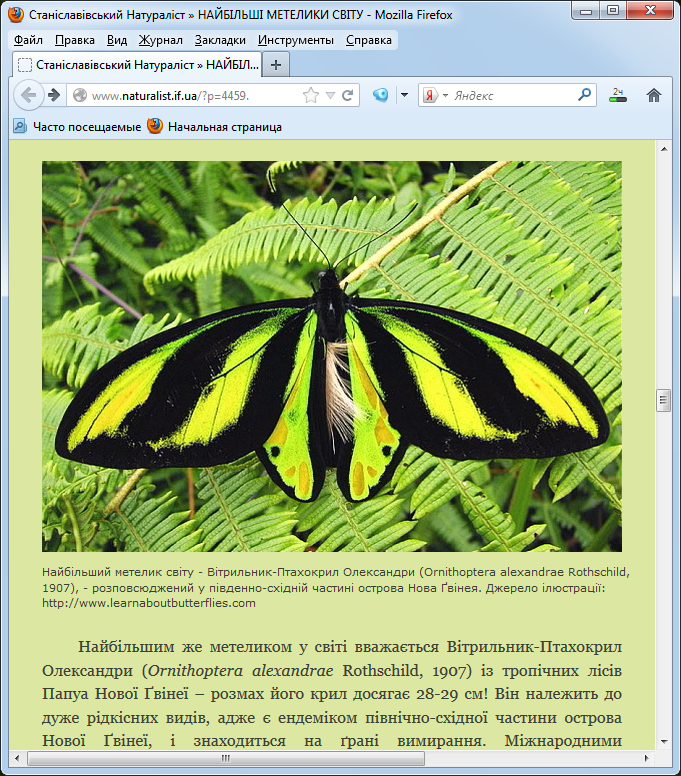Open Начальная страница bookmark
Screen dimensions: 681x776
coord(214,127)
